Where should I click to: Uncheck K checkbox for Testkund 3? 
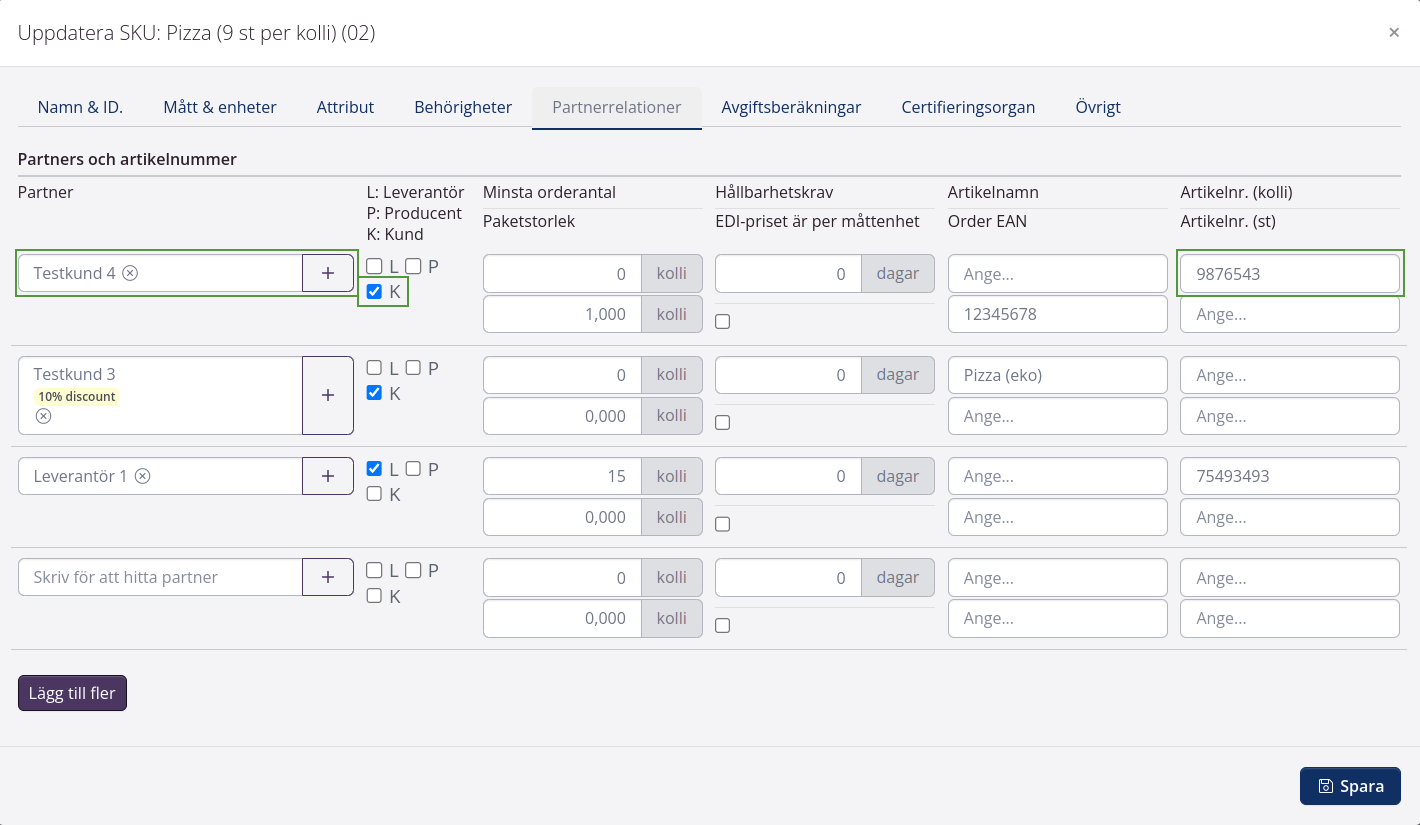[374, 393]
